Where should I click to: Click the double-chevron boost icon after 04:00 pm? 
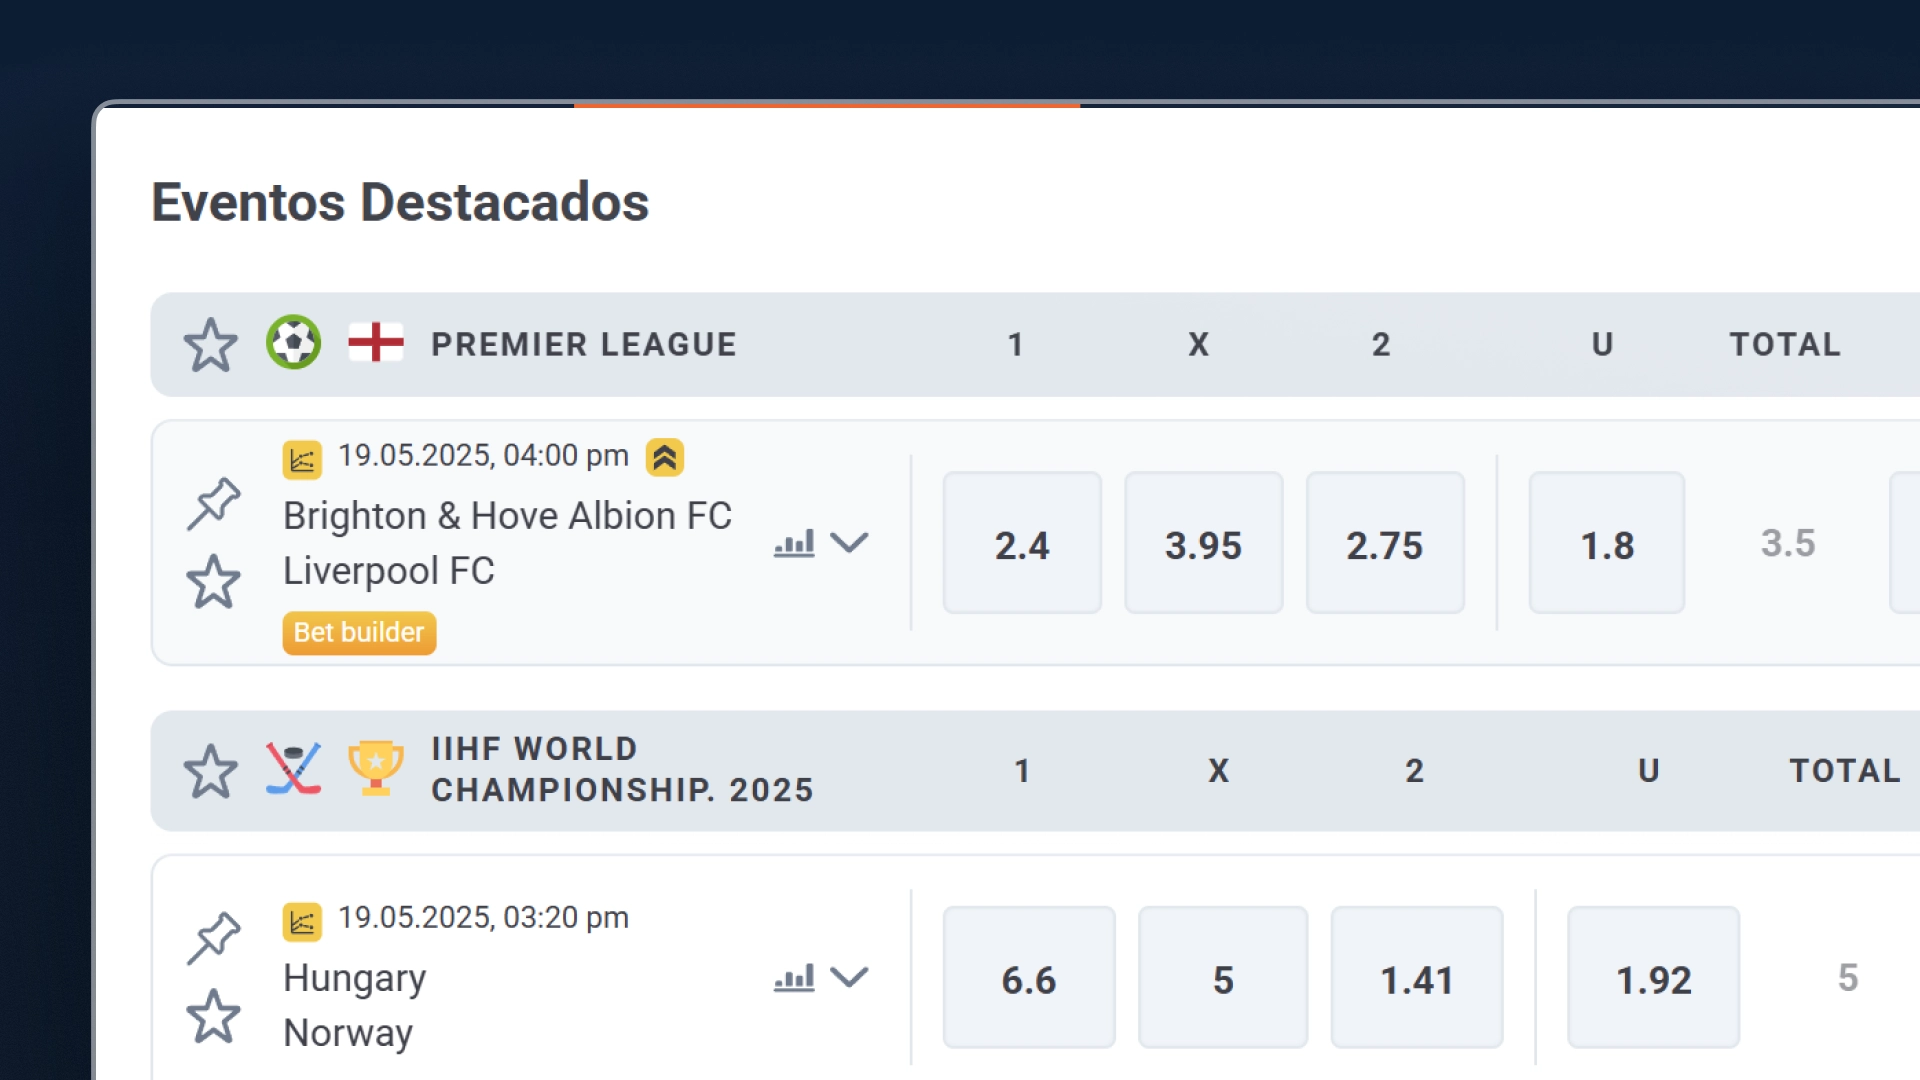665,458
